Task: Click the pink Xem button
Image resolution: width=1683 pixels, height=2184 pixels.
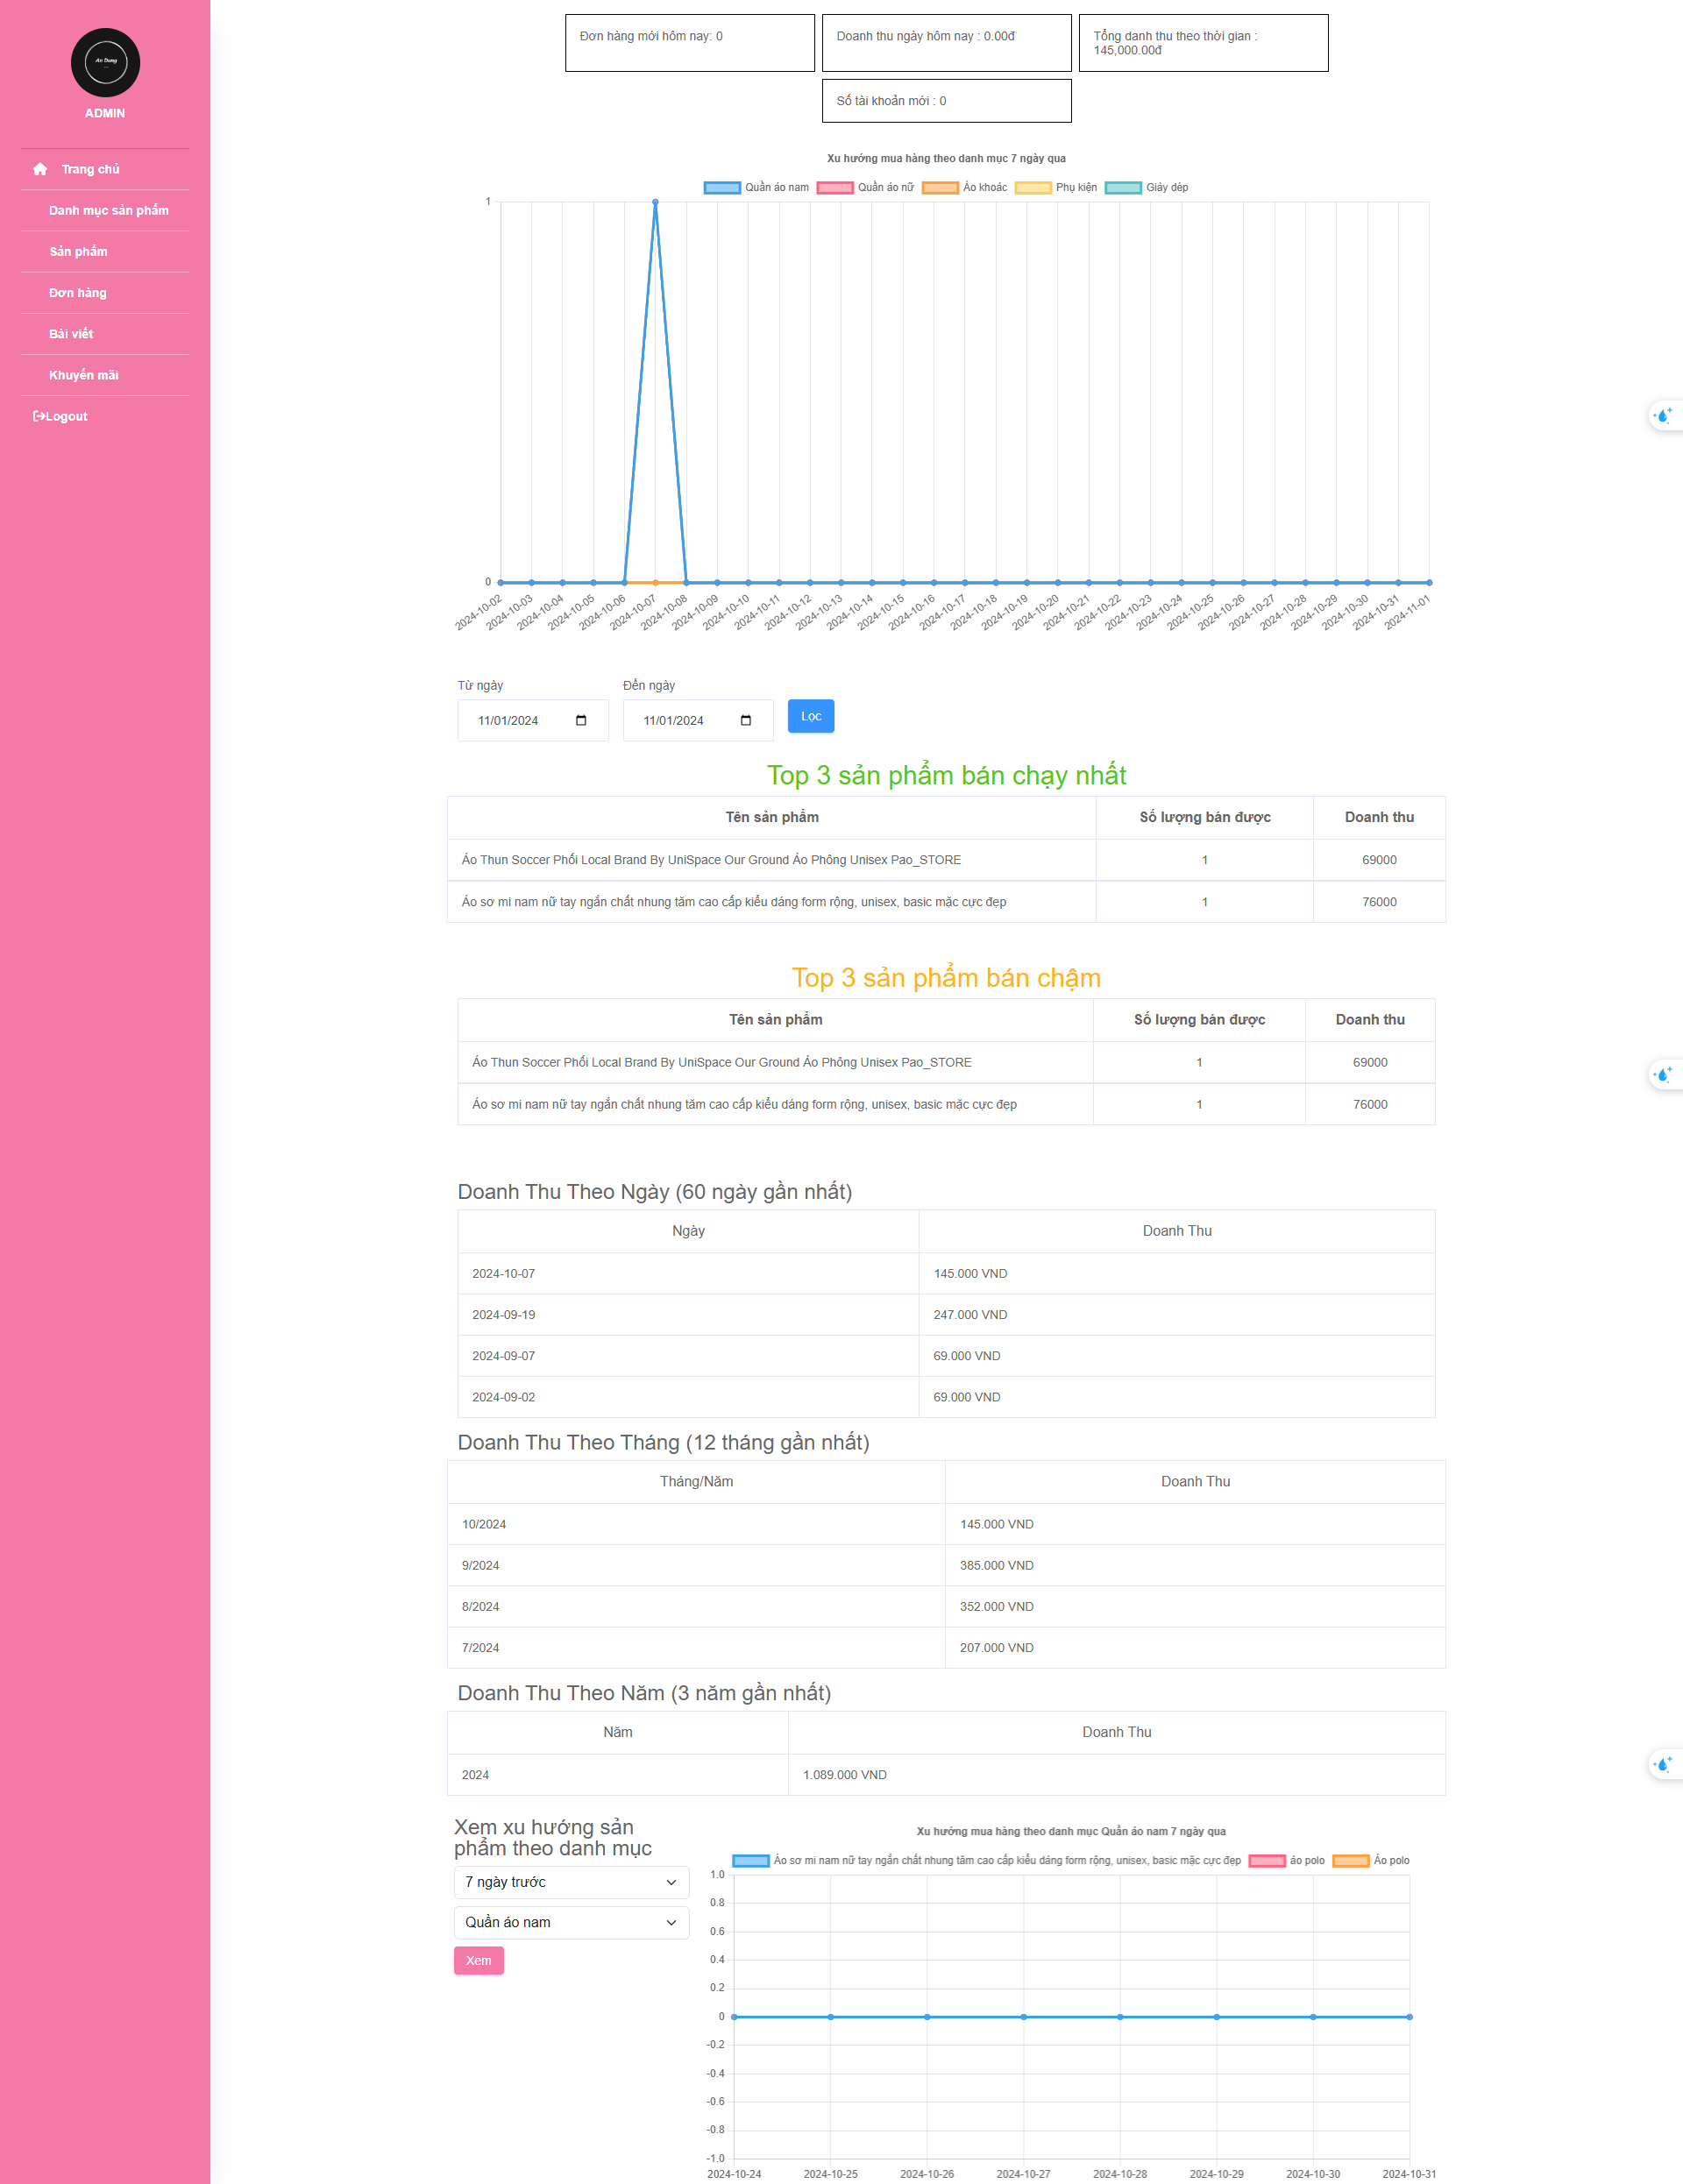Action: tap(479, 1960)
